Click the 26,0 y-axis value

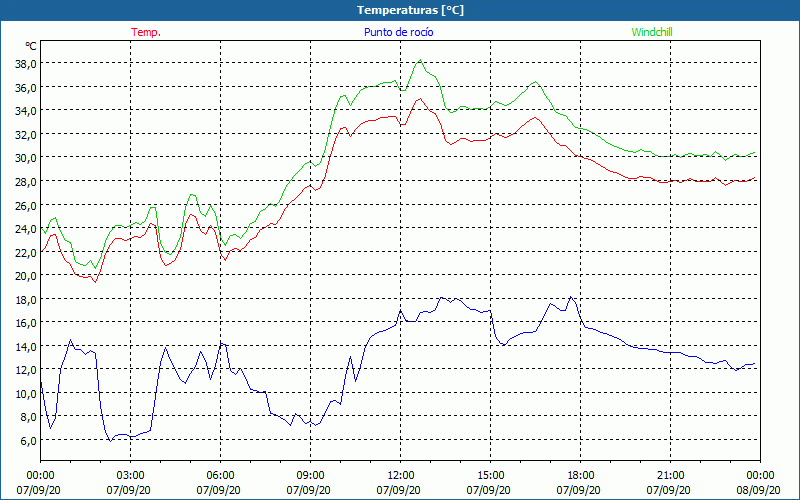click(x=26, y=206)
